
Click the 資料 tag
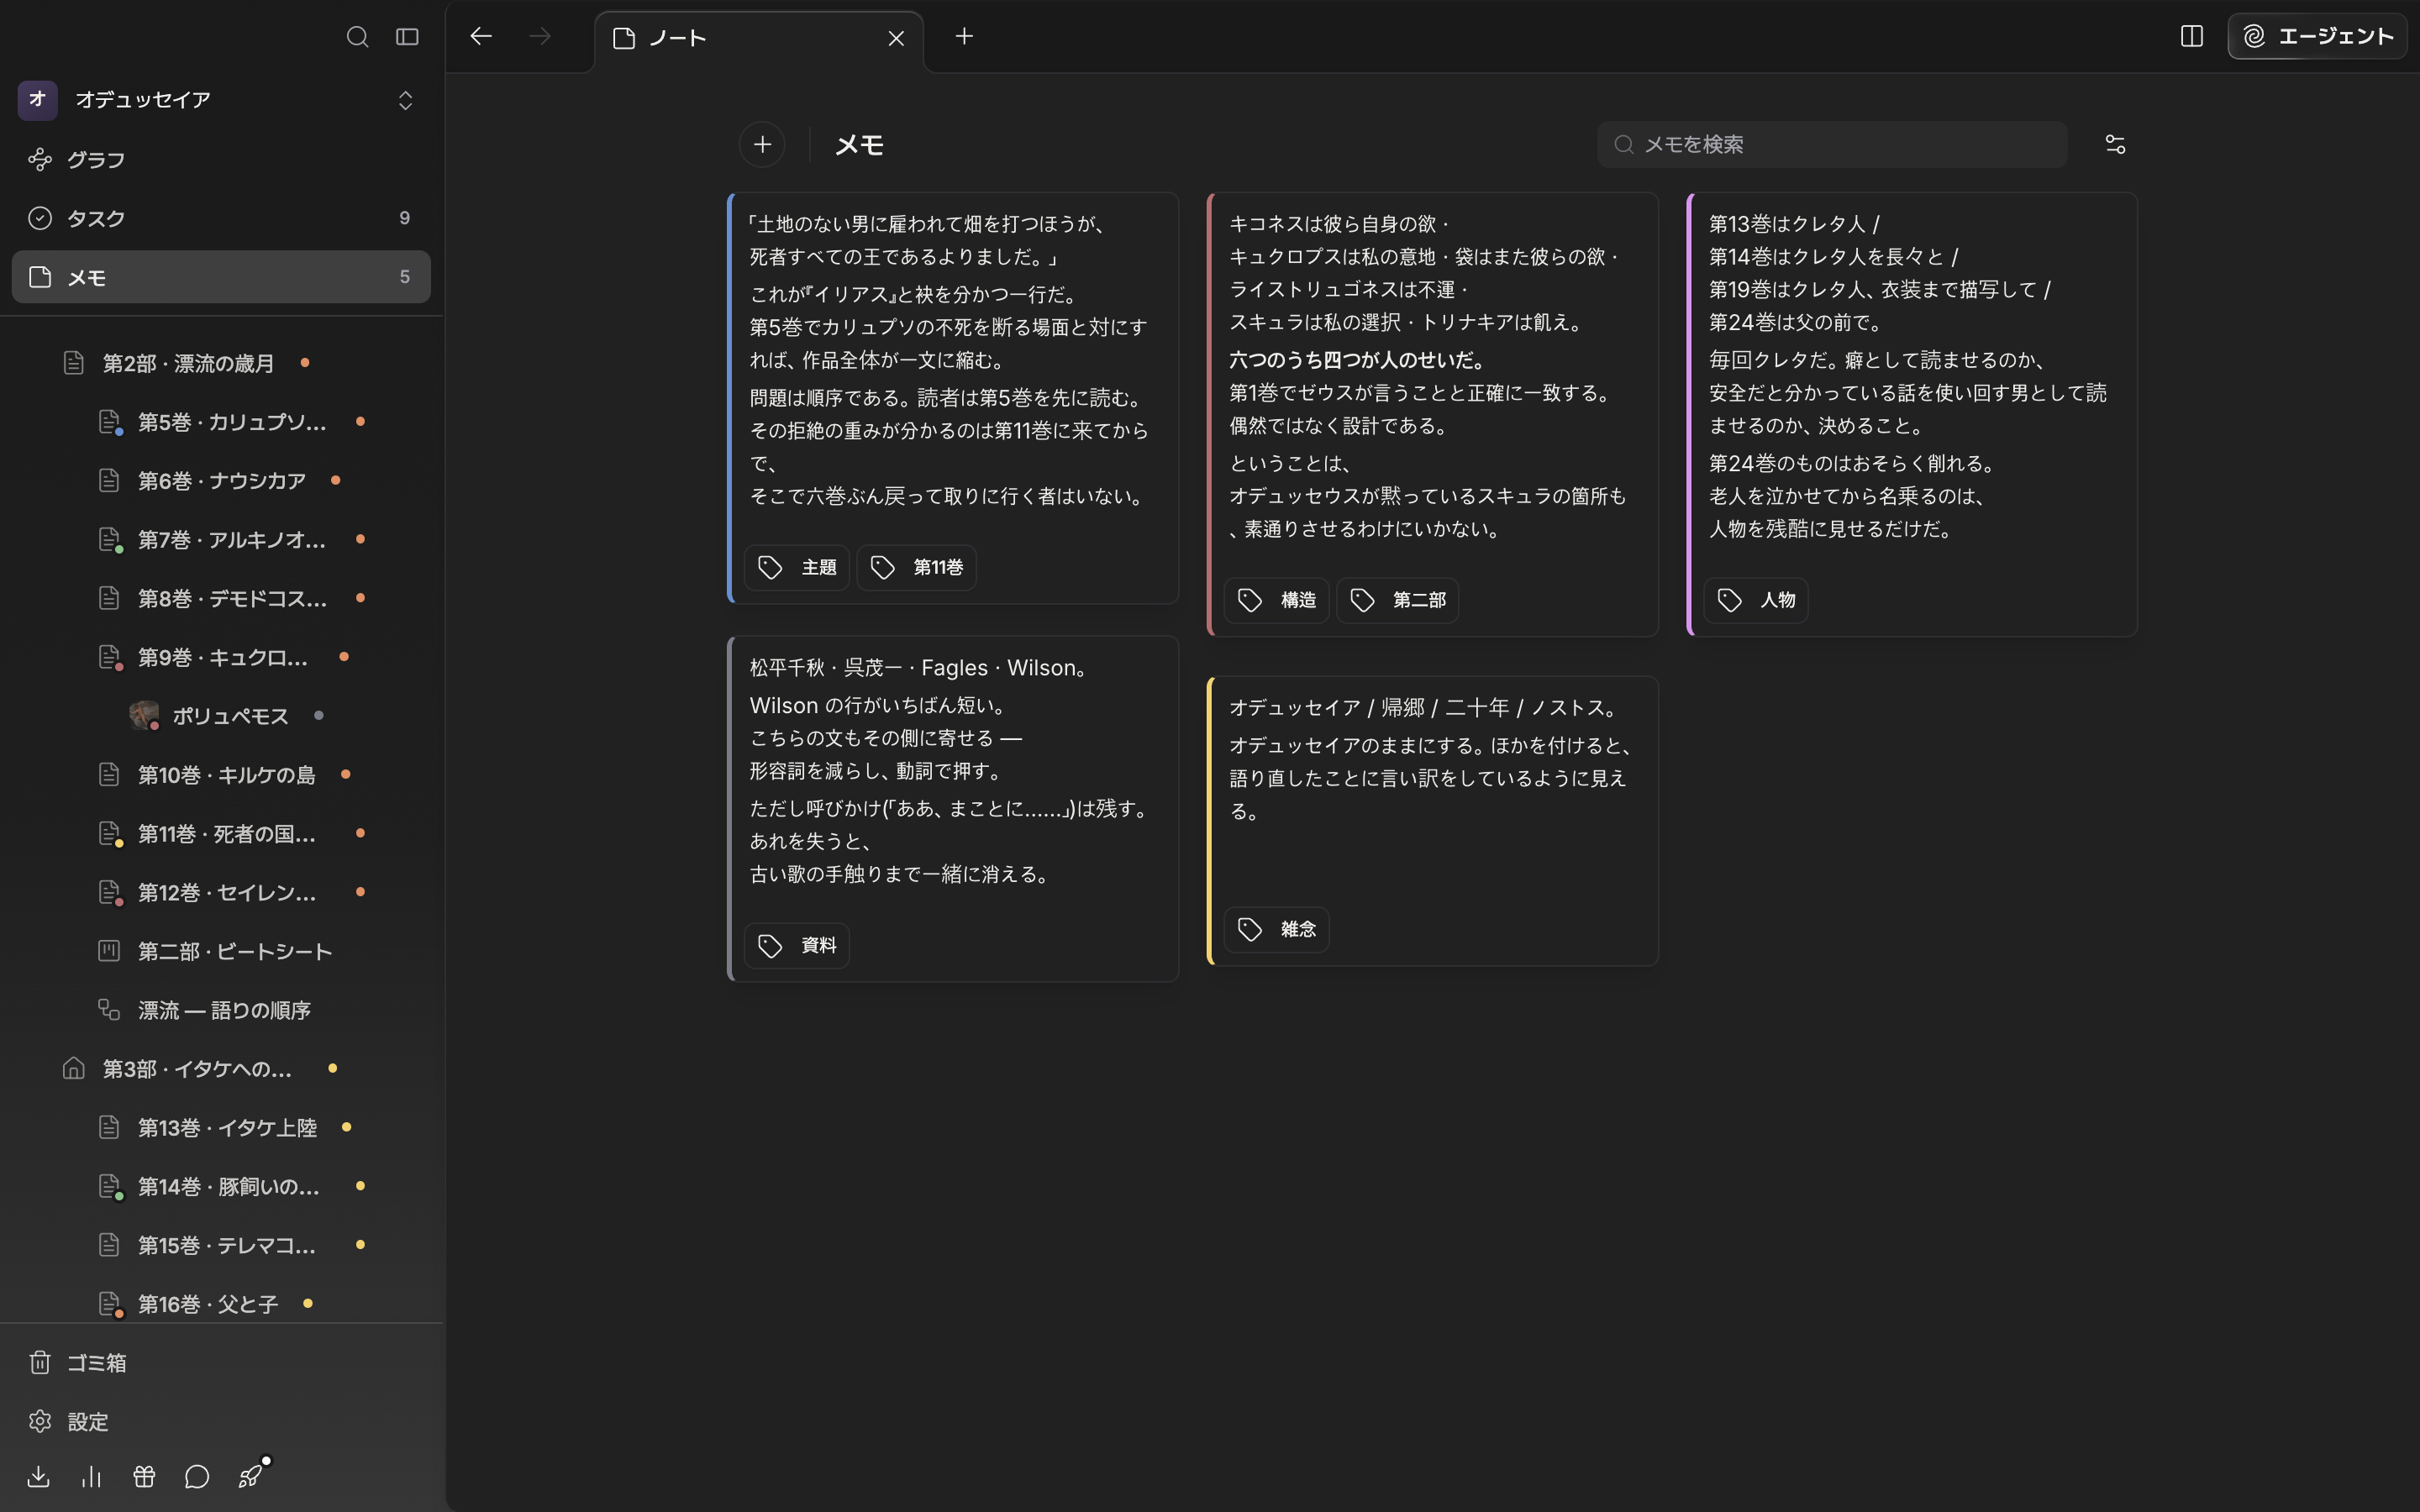pyautogui.click(x=797, y=946)
